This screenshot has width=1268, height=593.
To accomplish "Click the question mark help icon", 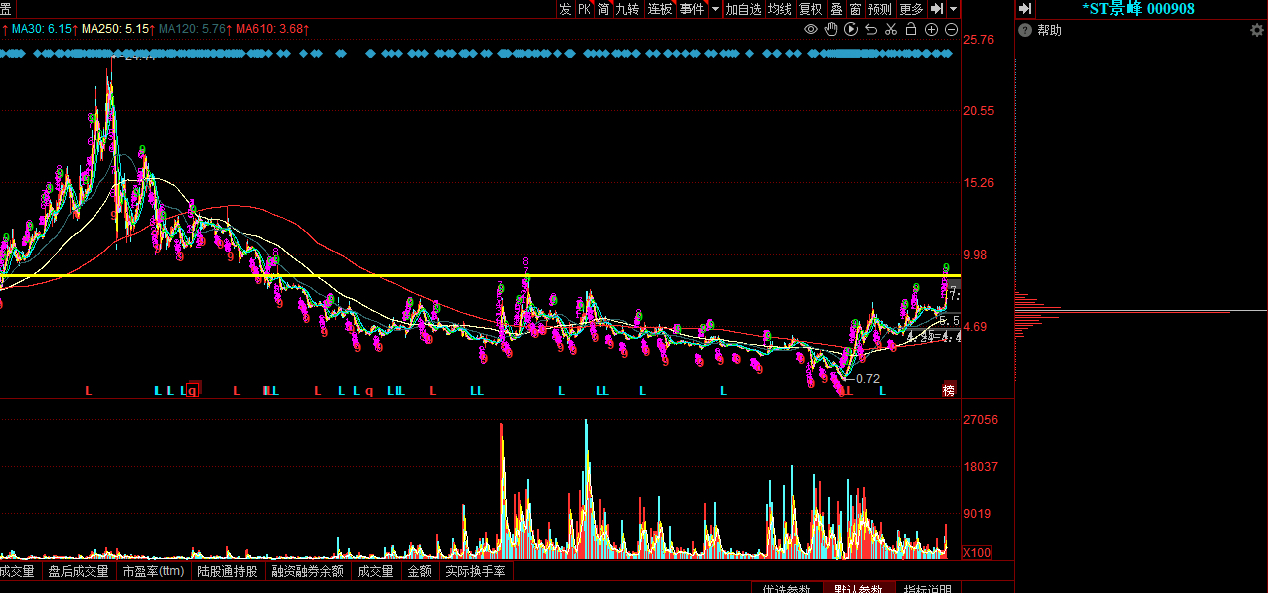I will 1024,30.
